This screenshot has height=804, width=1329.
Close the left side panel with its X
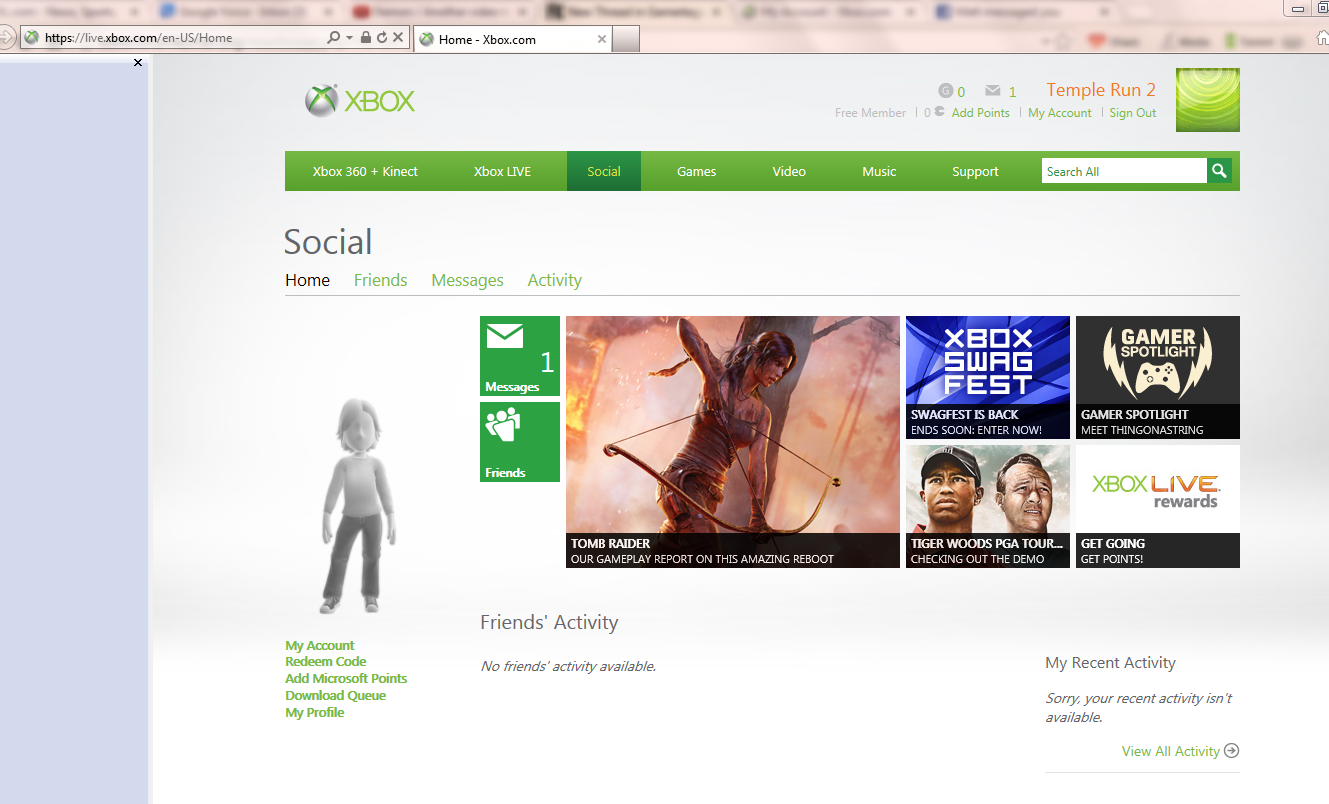coord(138,63)
